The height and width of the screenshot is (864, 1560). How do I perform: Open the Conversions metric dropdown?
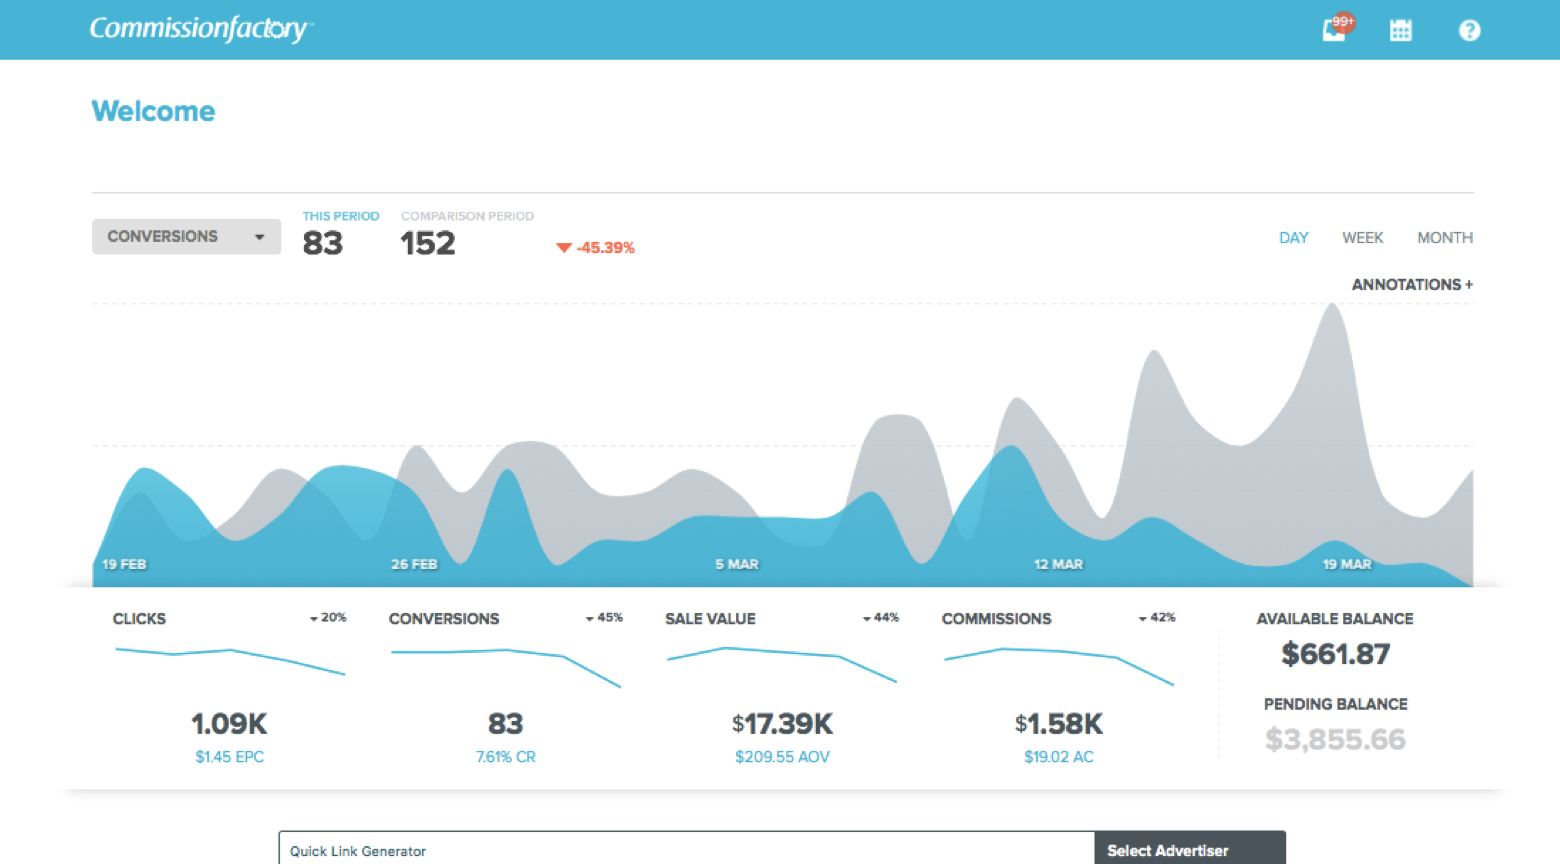click(x=186, y=237)
